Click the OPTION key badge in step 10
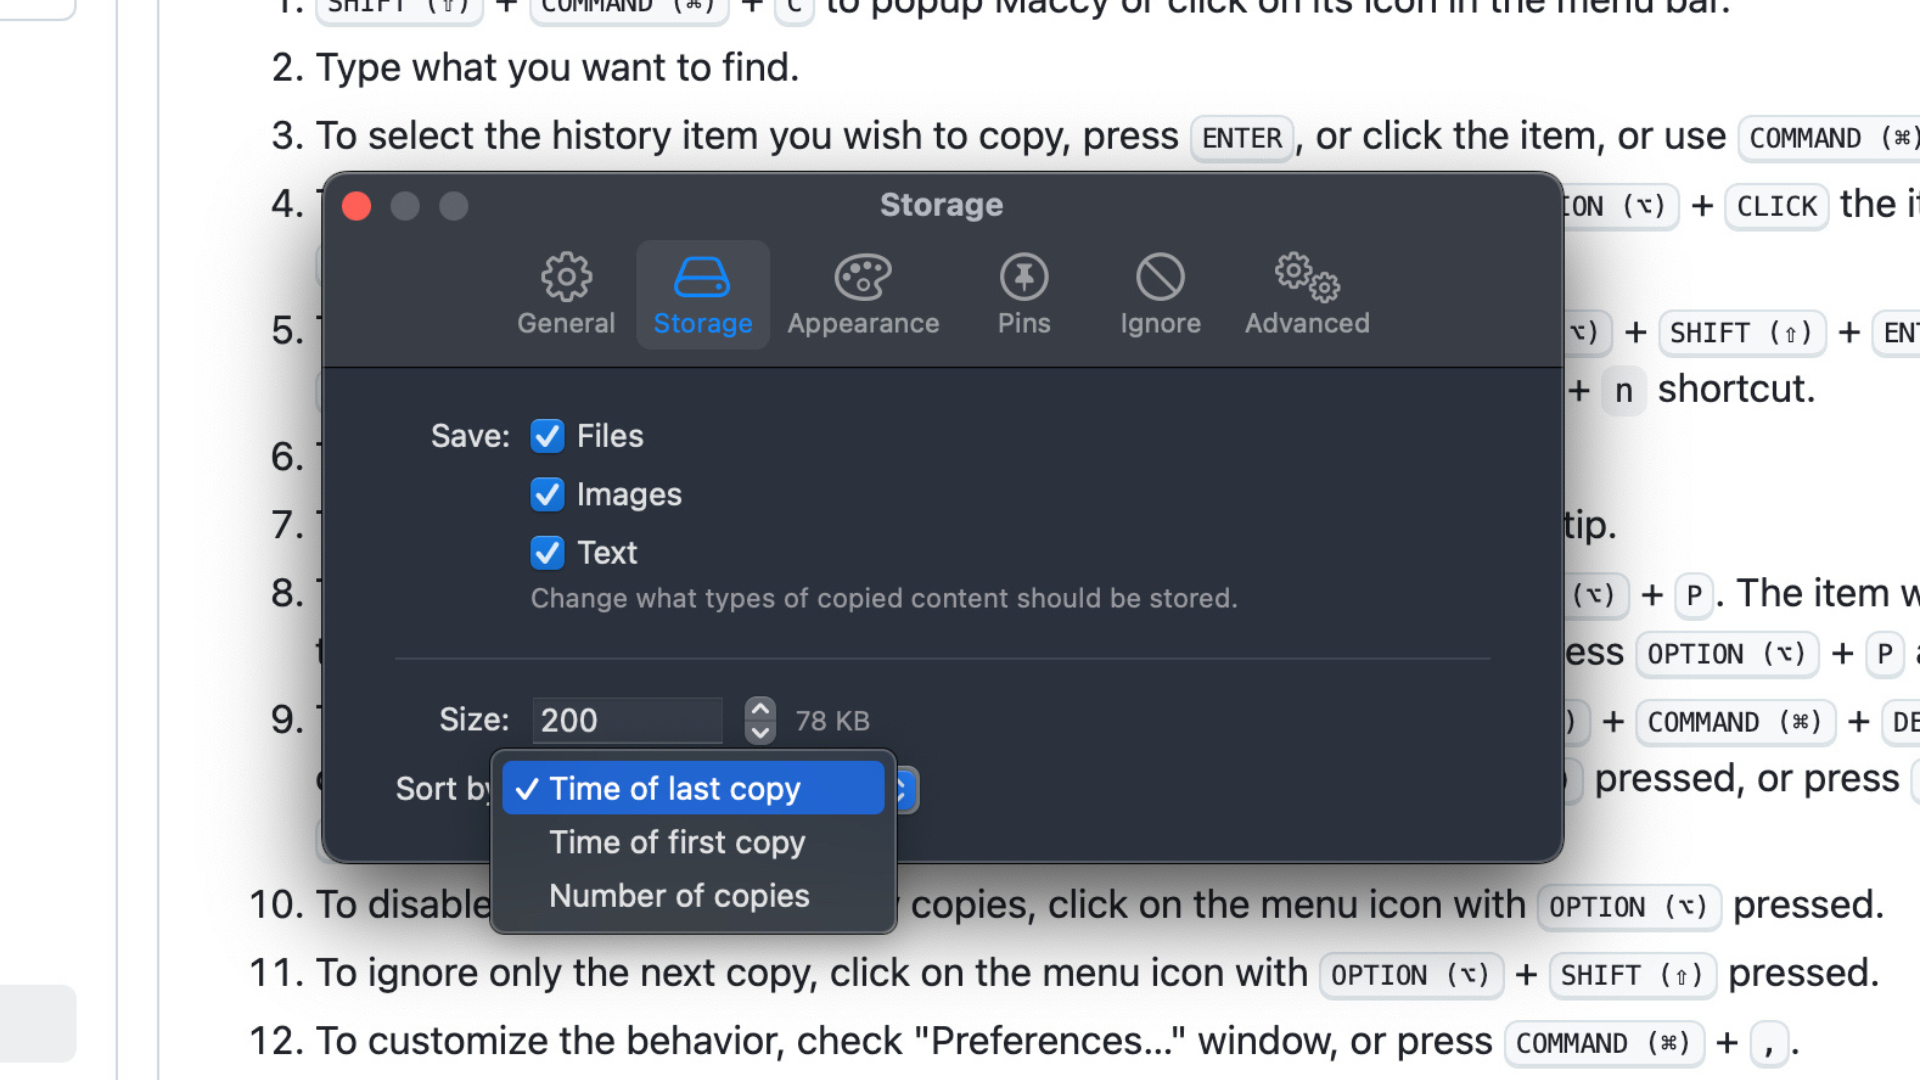This screenshot has width=1920, height=1080. [1629, 906]
